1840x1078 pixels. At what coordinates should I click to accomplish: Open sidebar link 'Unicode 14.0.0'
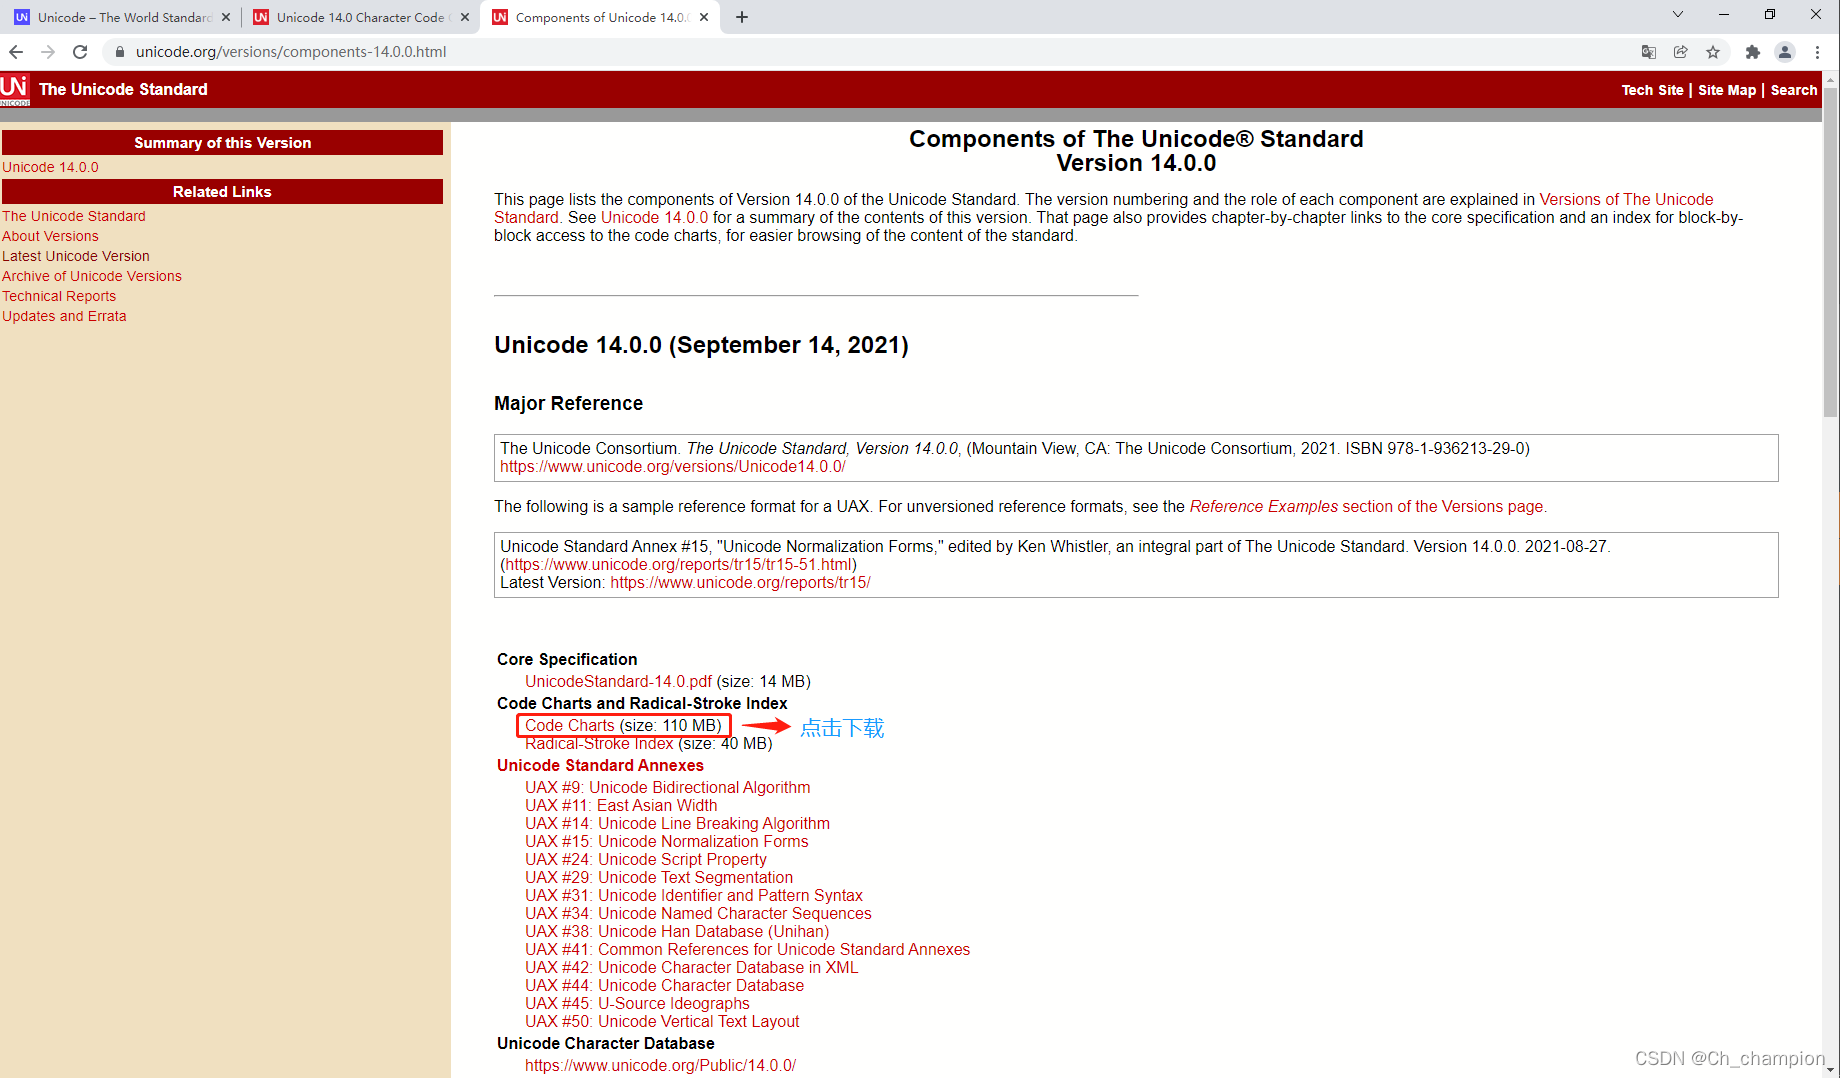click(x=50, y=167)
